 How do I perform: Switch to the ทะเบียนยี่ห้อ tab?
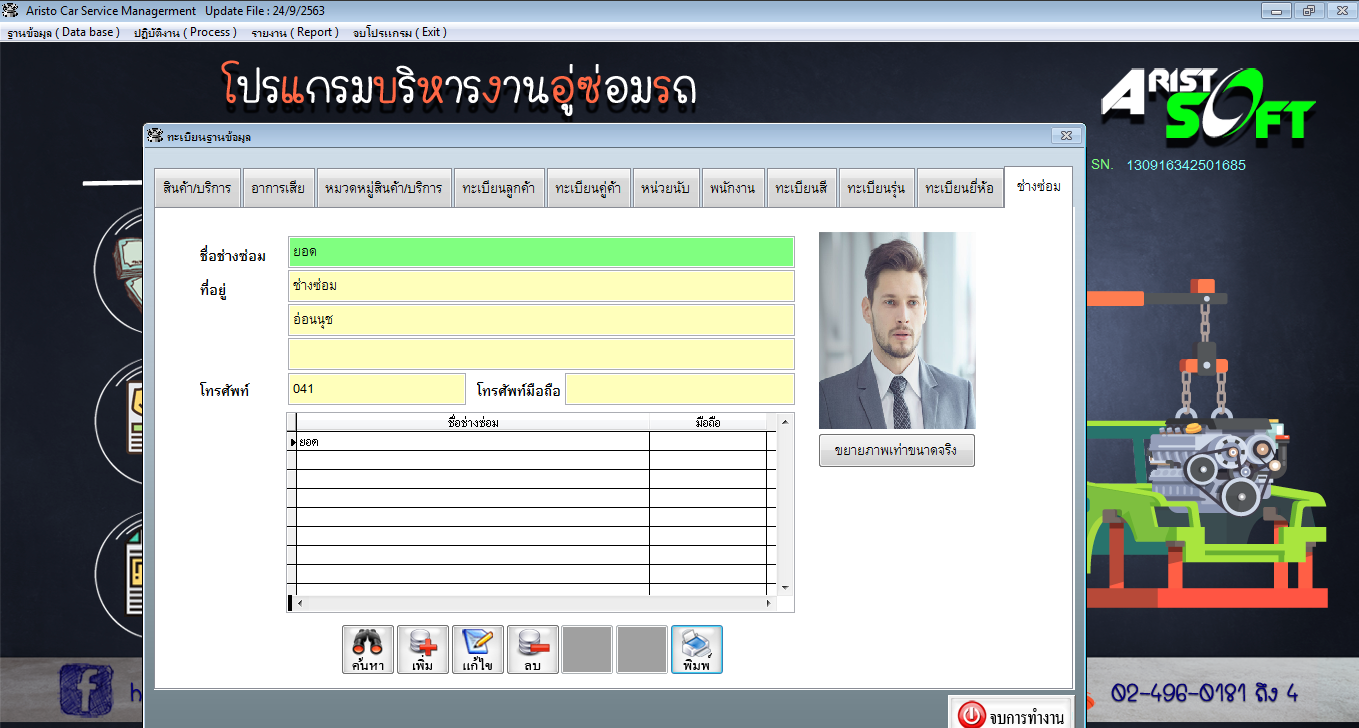pyautogui.click(x=959, y=188)
